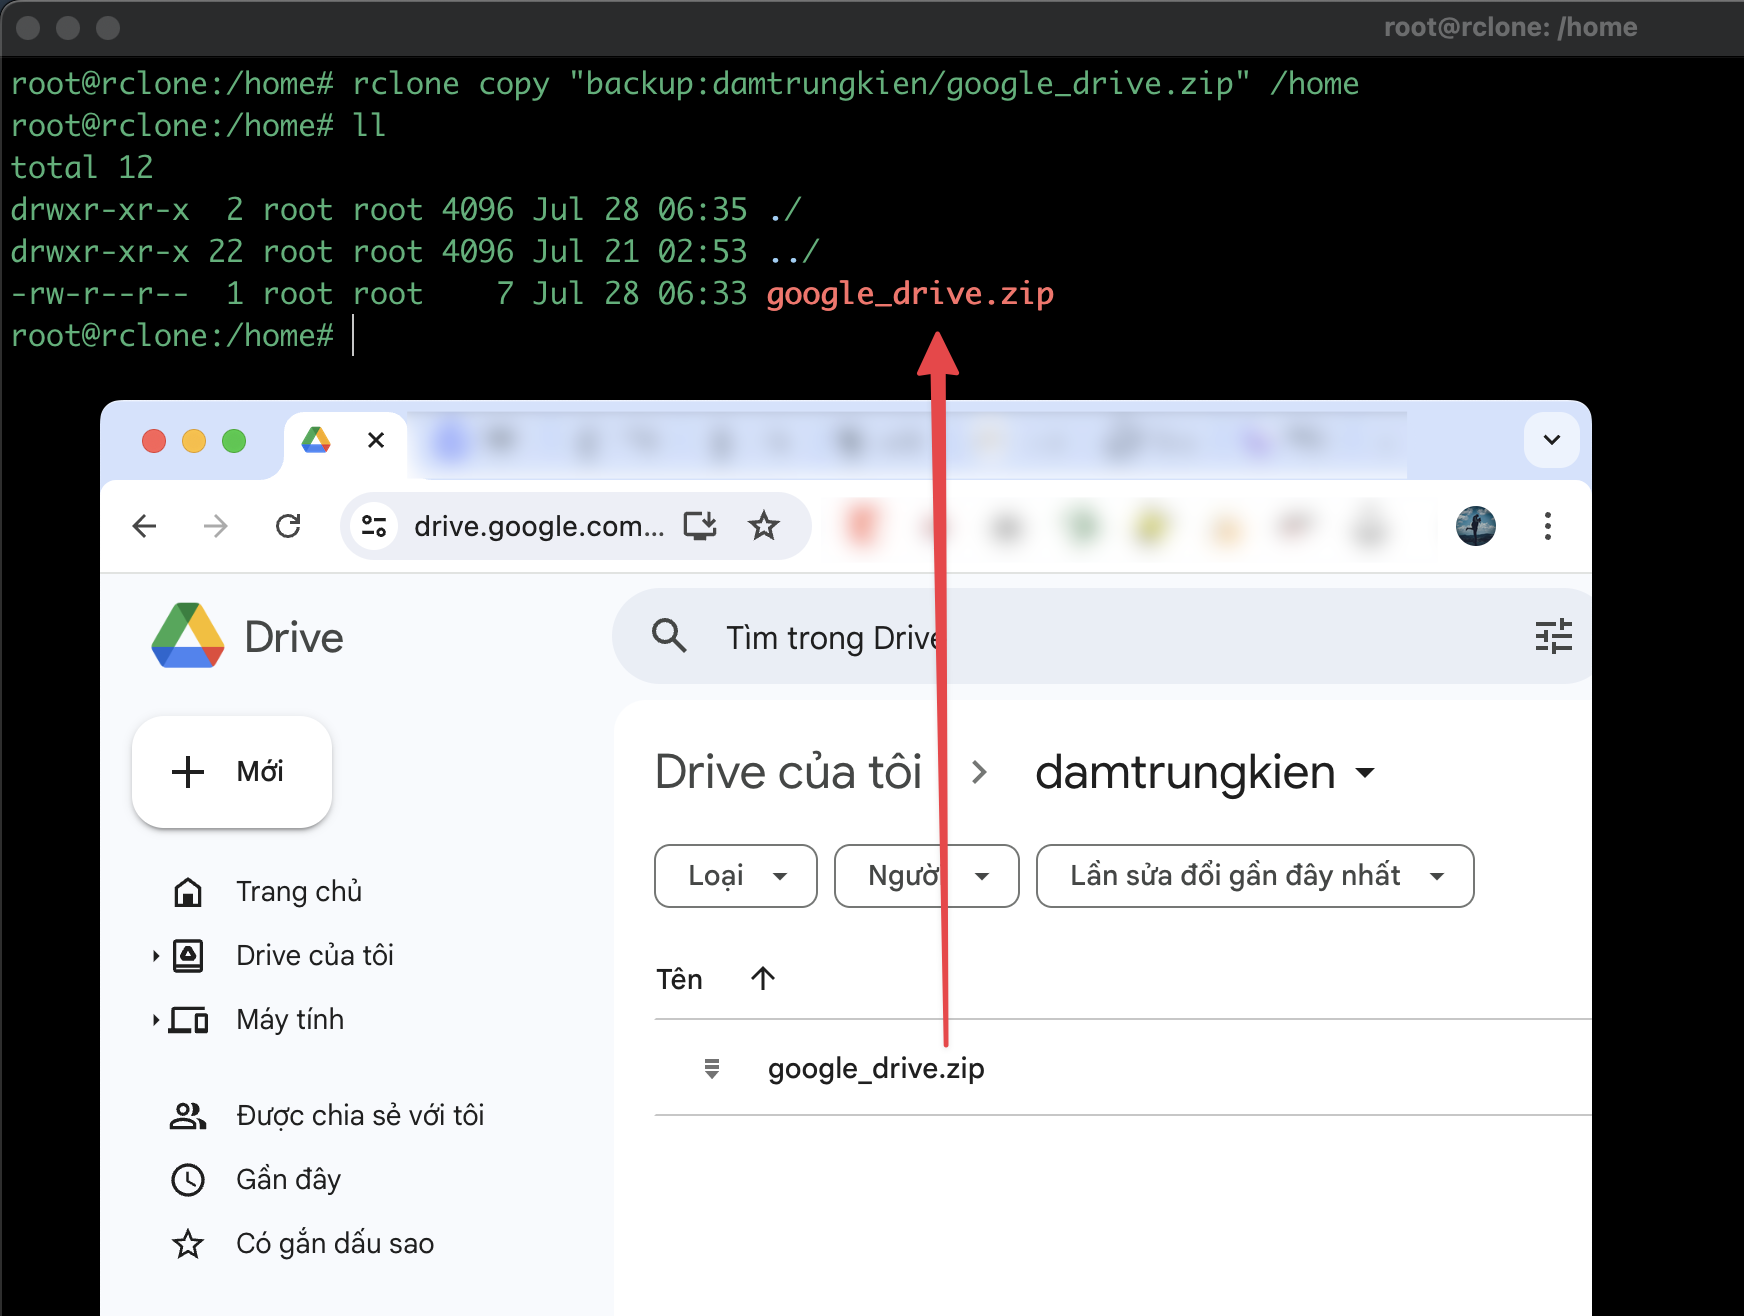This screenshot has height=1316, width=1744.
Task: Bookmark this page with the star icon
Action: point(764,526)
